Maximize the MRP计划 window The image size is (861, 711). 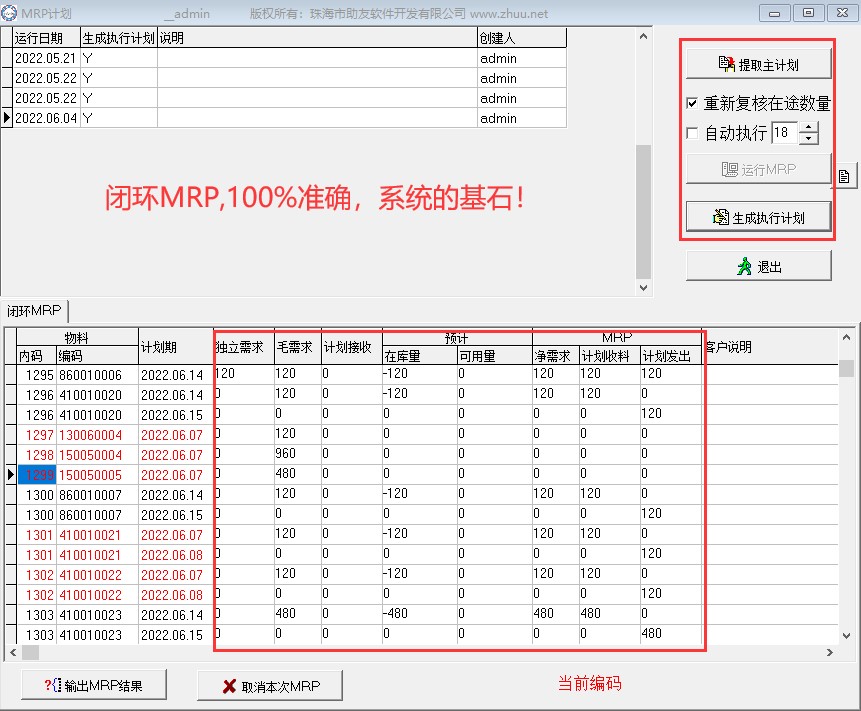coord(808,13)
